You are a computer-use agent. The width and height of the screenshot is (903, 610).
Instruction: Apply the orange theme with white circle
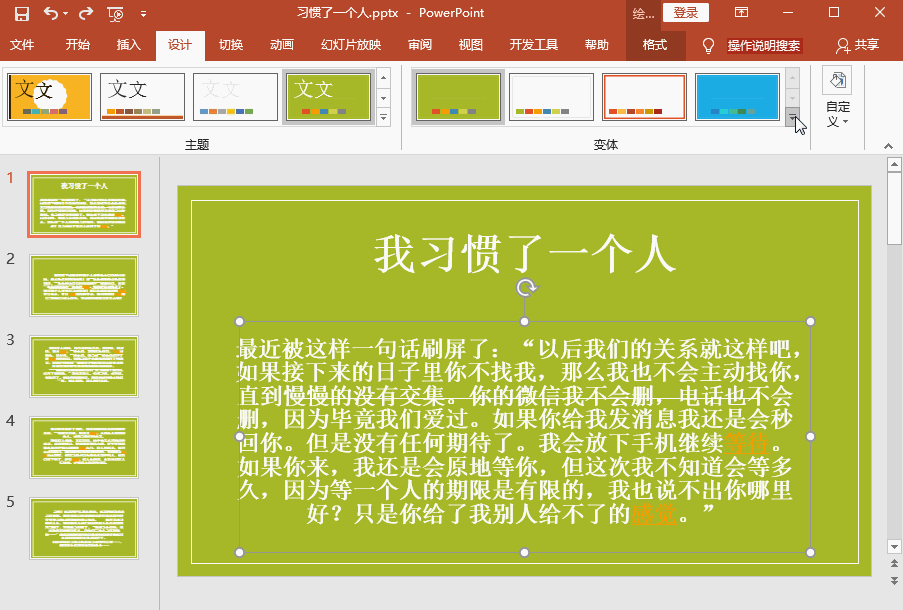click(x=50, y=96)
